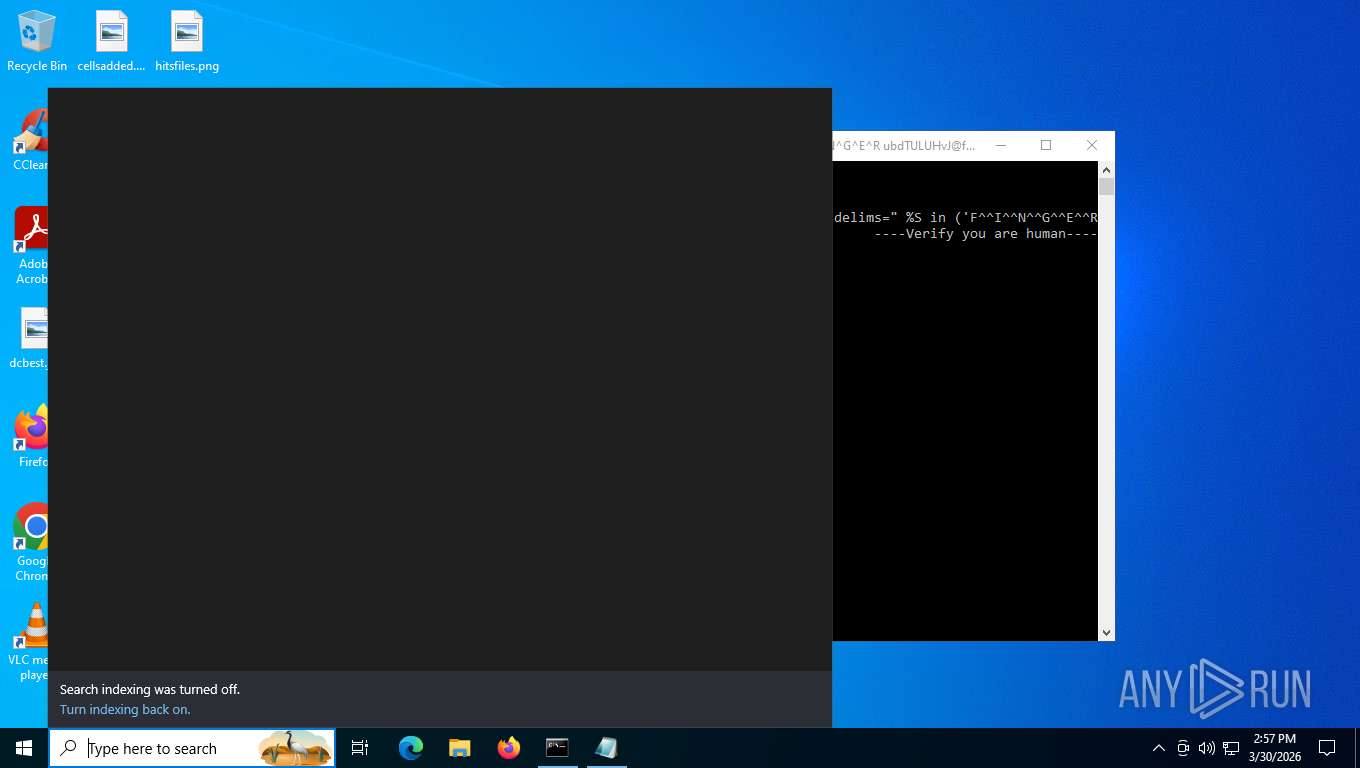
Task: Select the VLC media player desktop shortcut
Action: pos(29,641)
